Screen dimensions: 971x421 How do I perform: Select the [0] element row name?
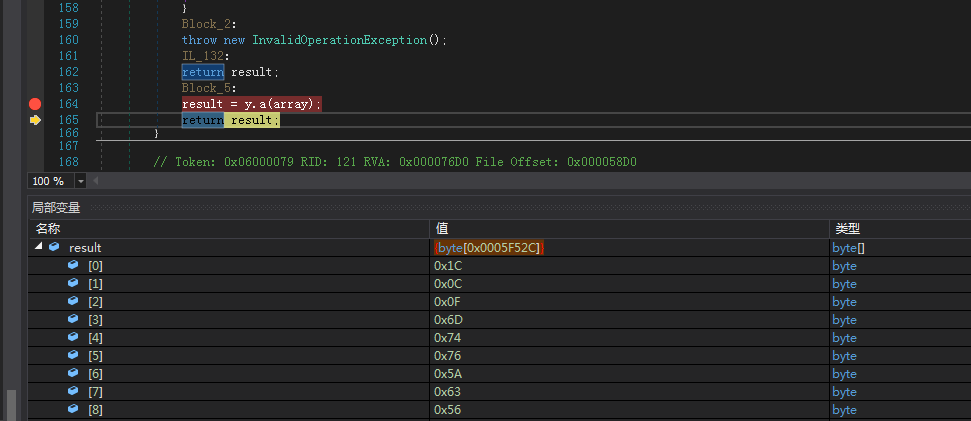[x=95, y=266]
